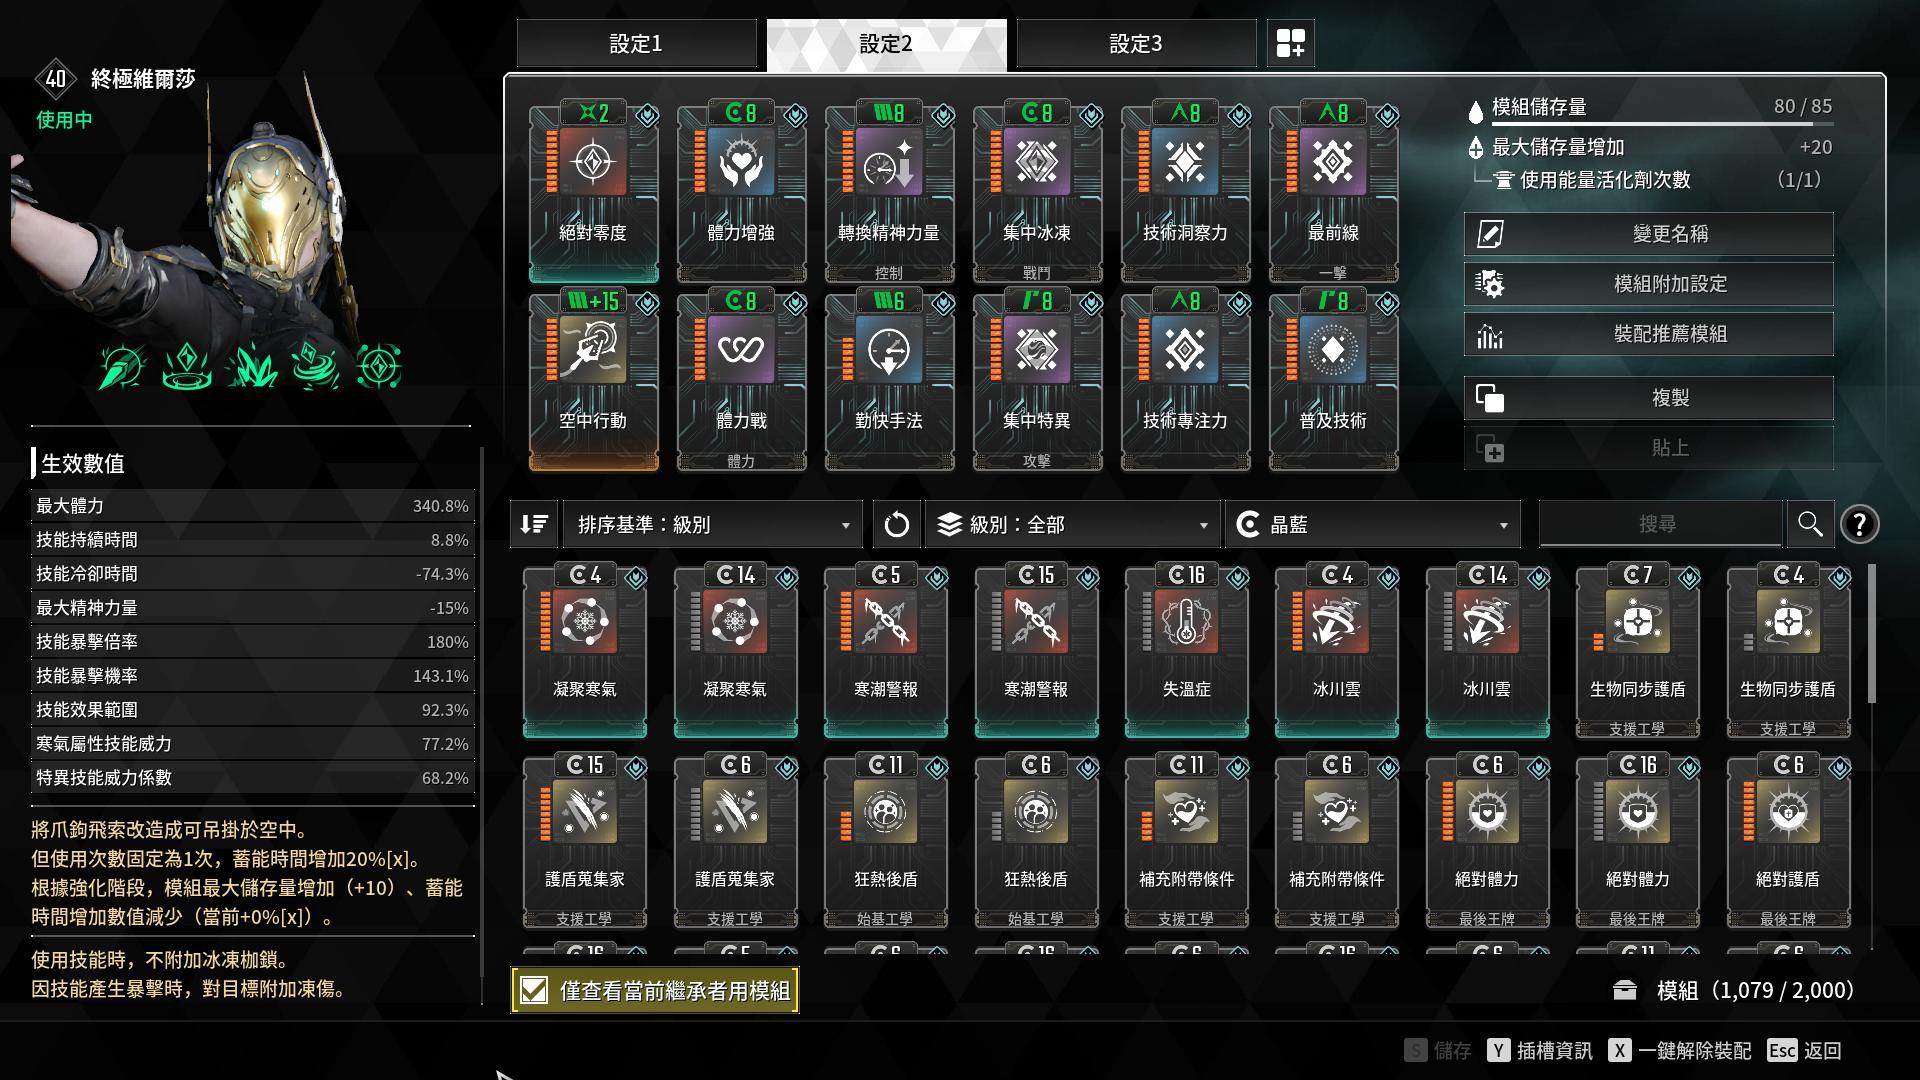Click the magnifier search icon
1920x1080 pixels.
1810,524
